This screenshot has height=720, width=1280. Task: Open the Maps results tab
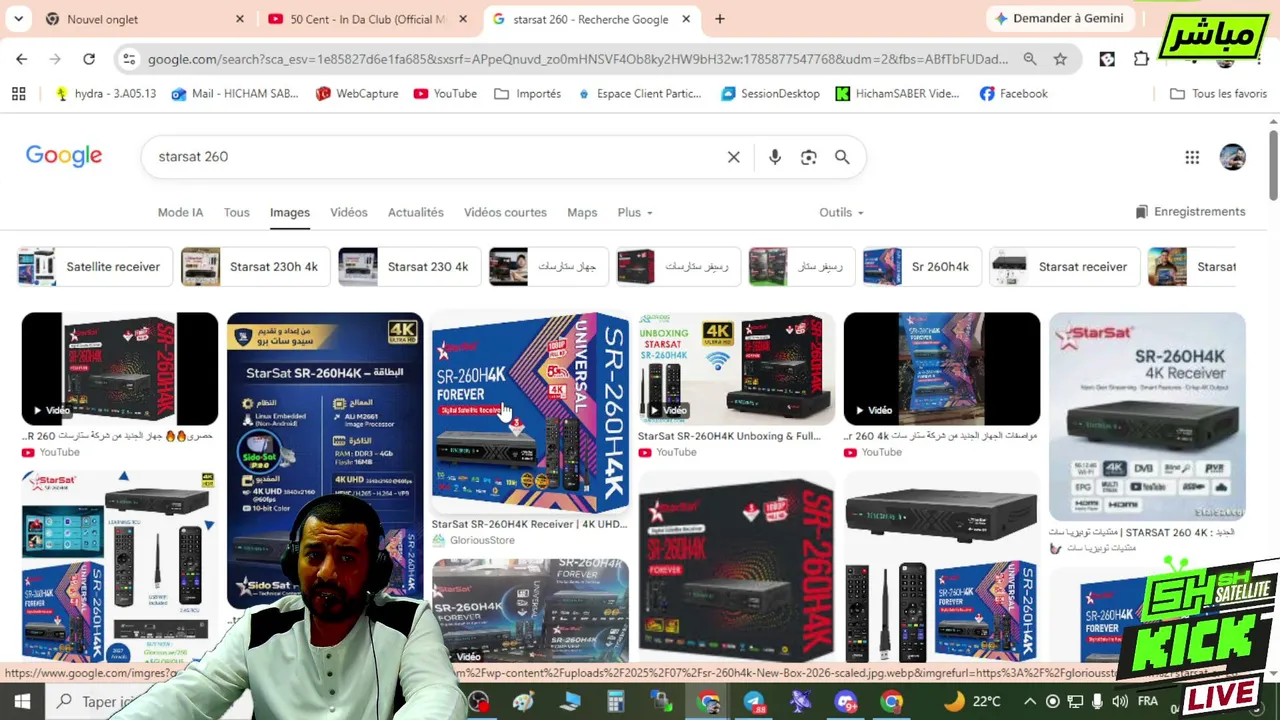pyautogui.click(x=582, y=212)
